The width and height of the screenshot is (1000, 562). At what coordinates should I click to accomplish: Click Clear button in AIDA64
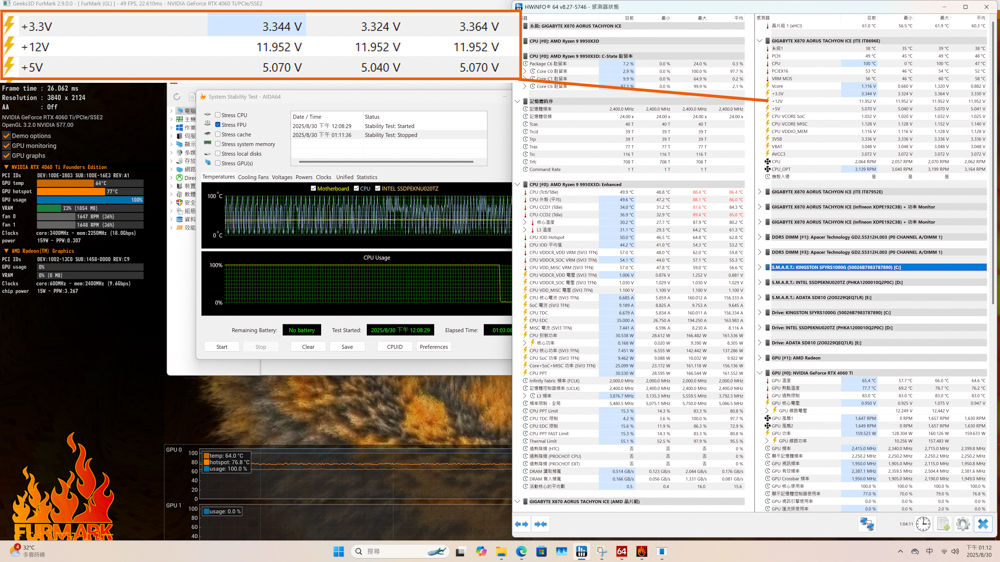click(x=308, y=346)
